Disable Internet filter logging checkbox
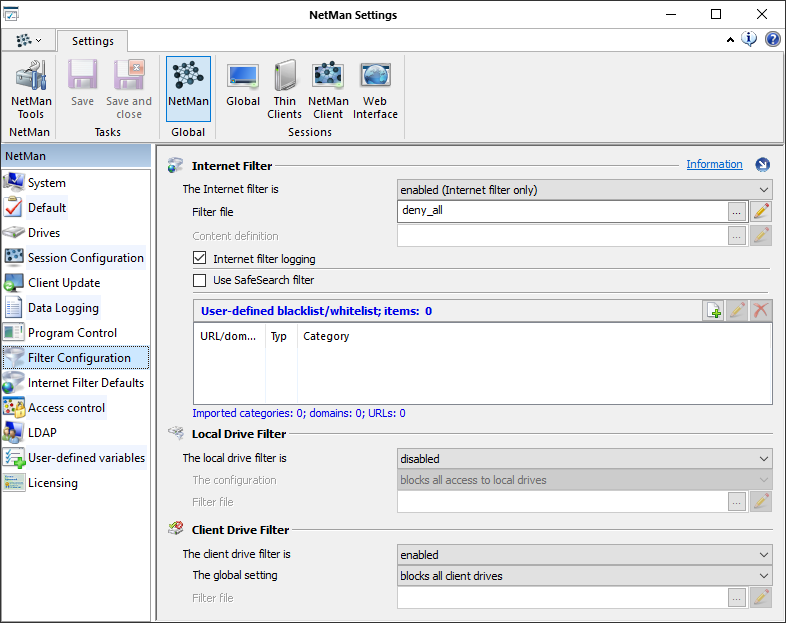 [200, 259]
